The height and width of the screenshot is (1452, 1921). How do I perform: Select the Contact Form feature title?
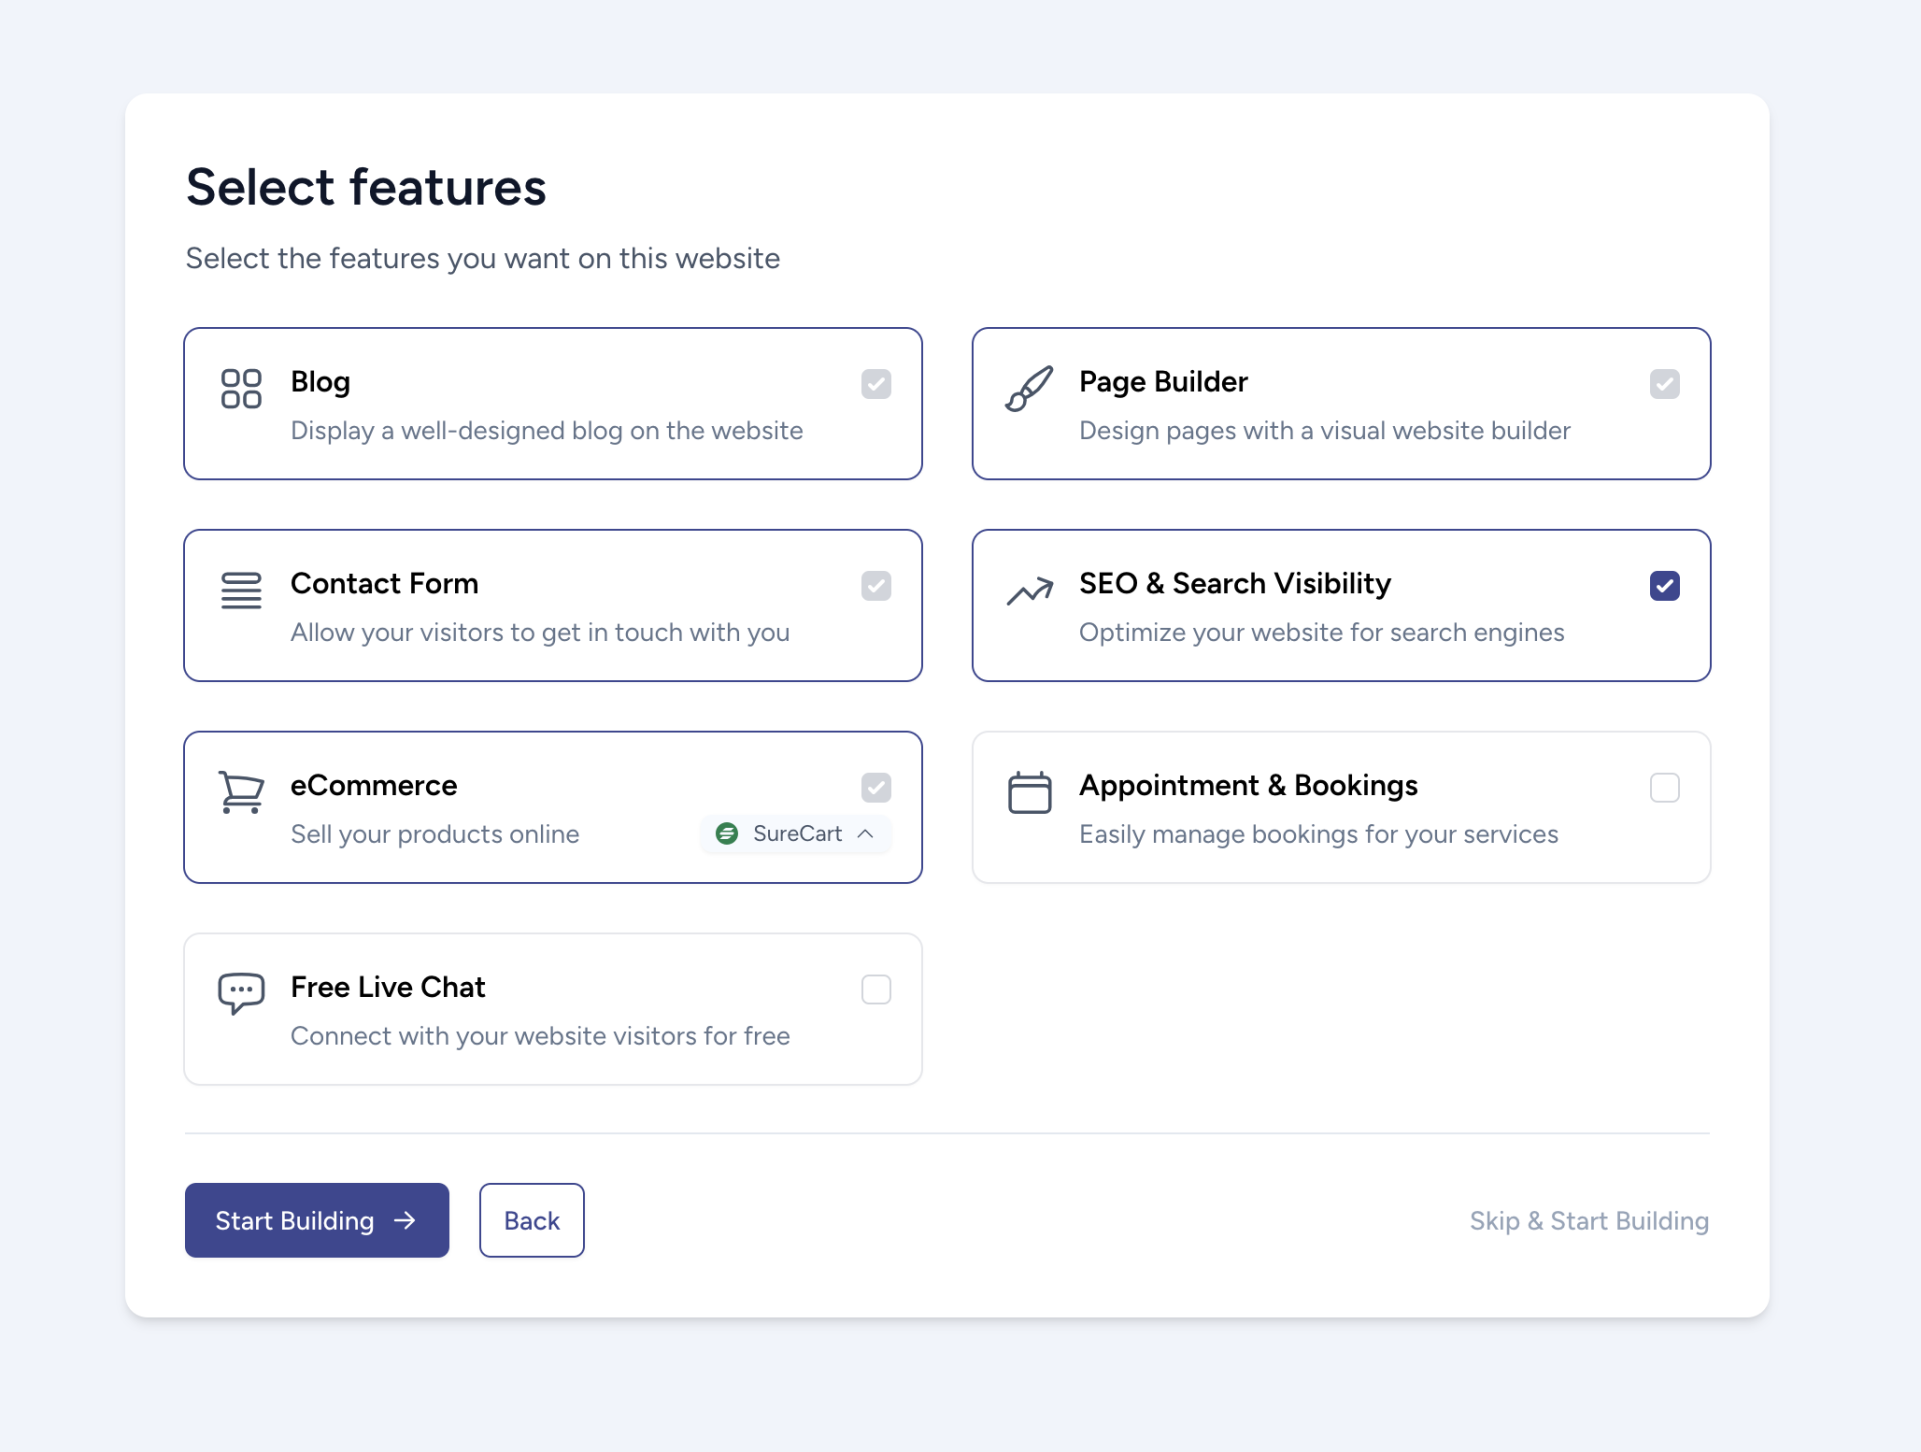coord(384,583)
